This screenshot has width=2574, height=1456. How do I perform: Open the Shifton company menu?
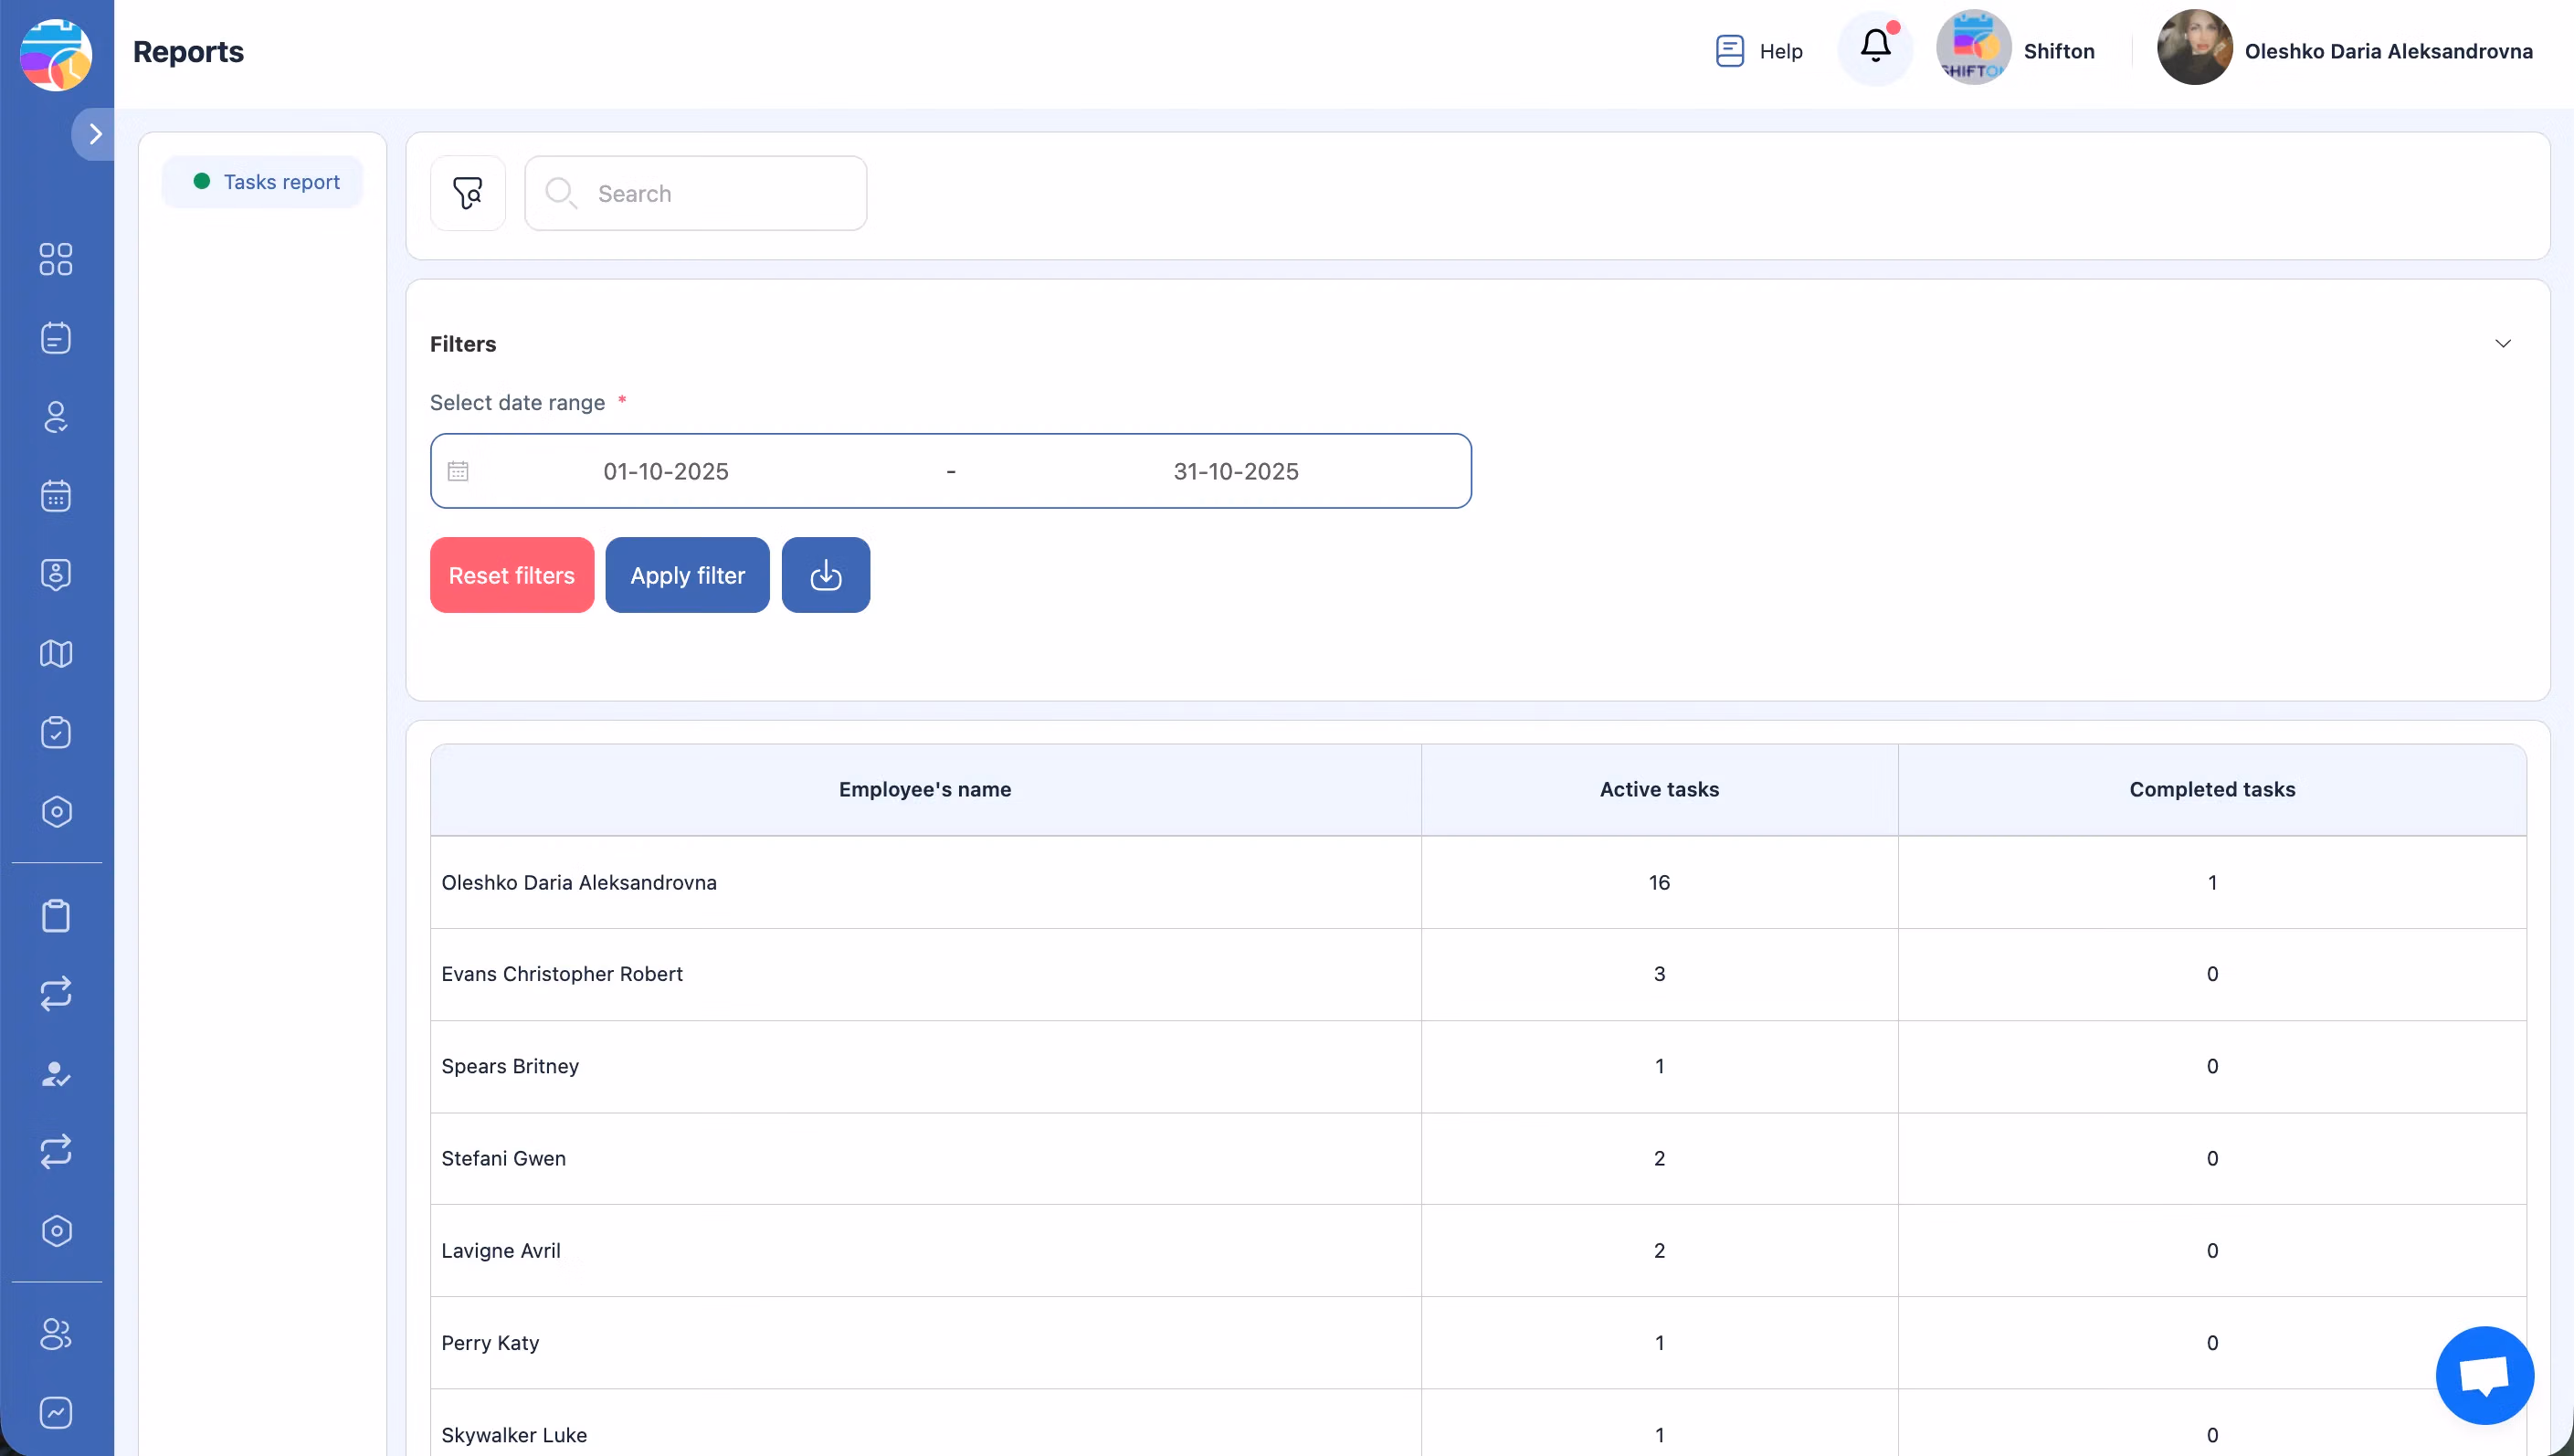pos(2018,49)
